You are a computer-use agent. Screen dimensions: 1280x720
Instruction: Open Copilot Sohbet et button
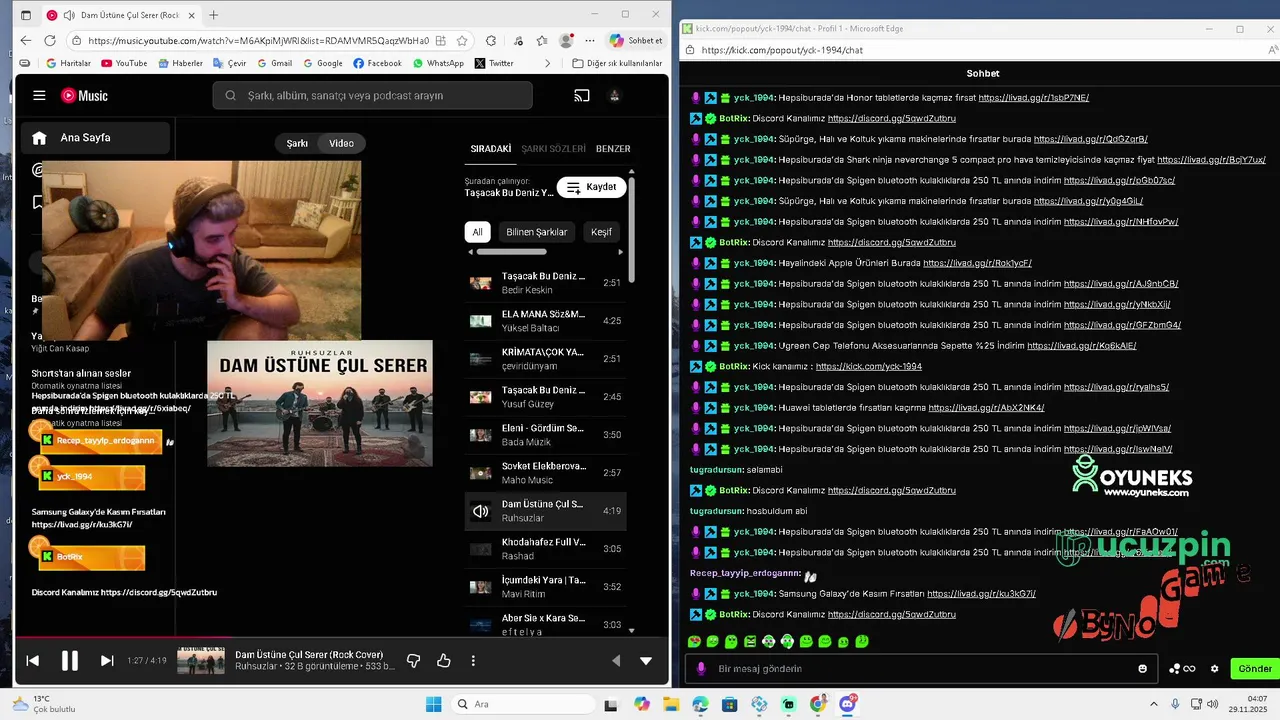click(x=636, y=41)
